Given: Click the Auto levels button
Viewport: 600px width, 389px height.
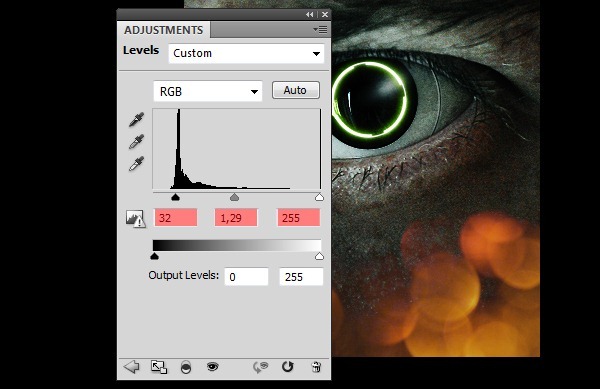Looking at the screenshot, I should 295,90.
